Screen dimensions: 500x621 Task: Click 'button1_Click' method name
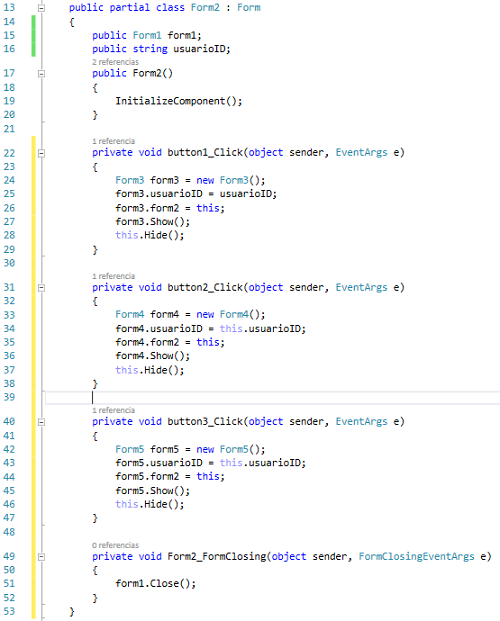(x=205, y=152)
